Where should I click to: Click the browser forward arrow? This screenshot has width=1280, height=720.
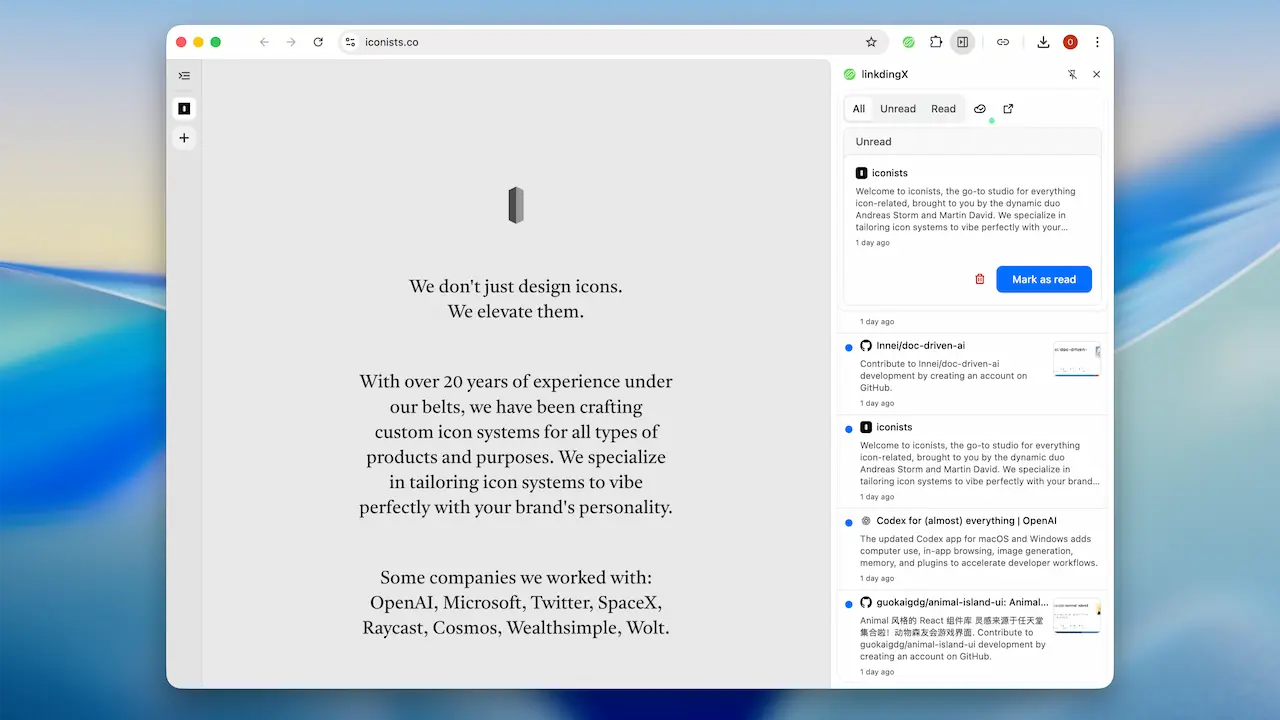click(x=291, y=42)
